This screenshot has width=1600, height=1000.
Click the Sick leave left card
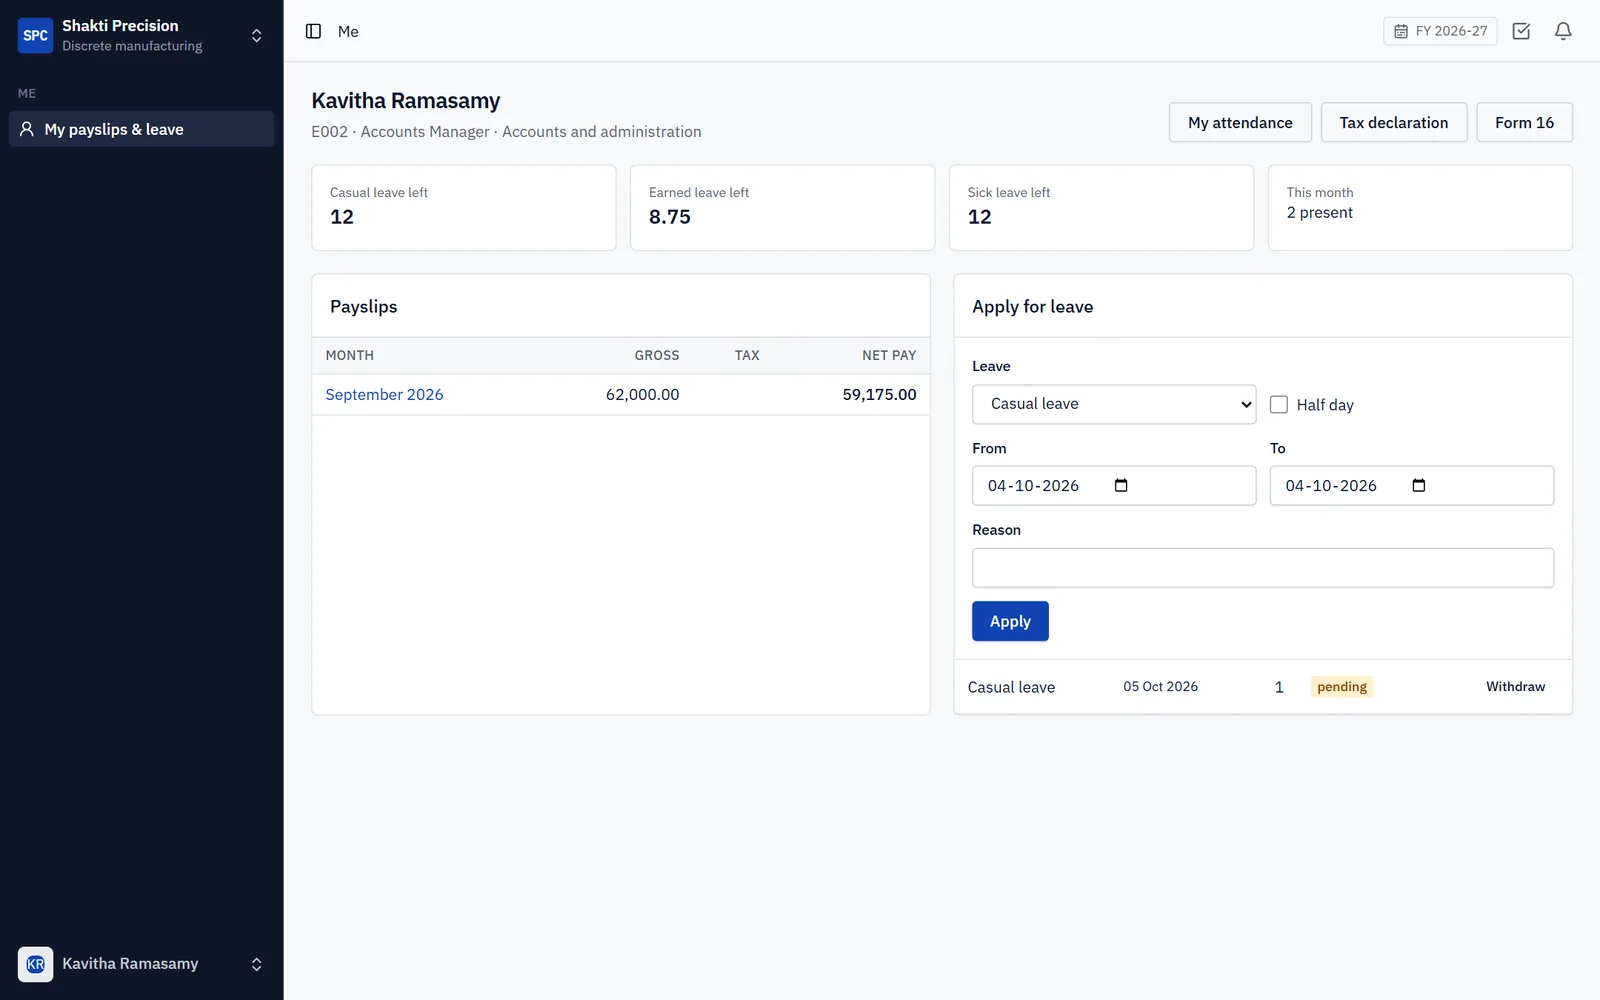pyautogui.click(x=1101, y=207)
